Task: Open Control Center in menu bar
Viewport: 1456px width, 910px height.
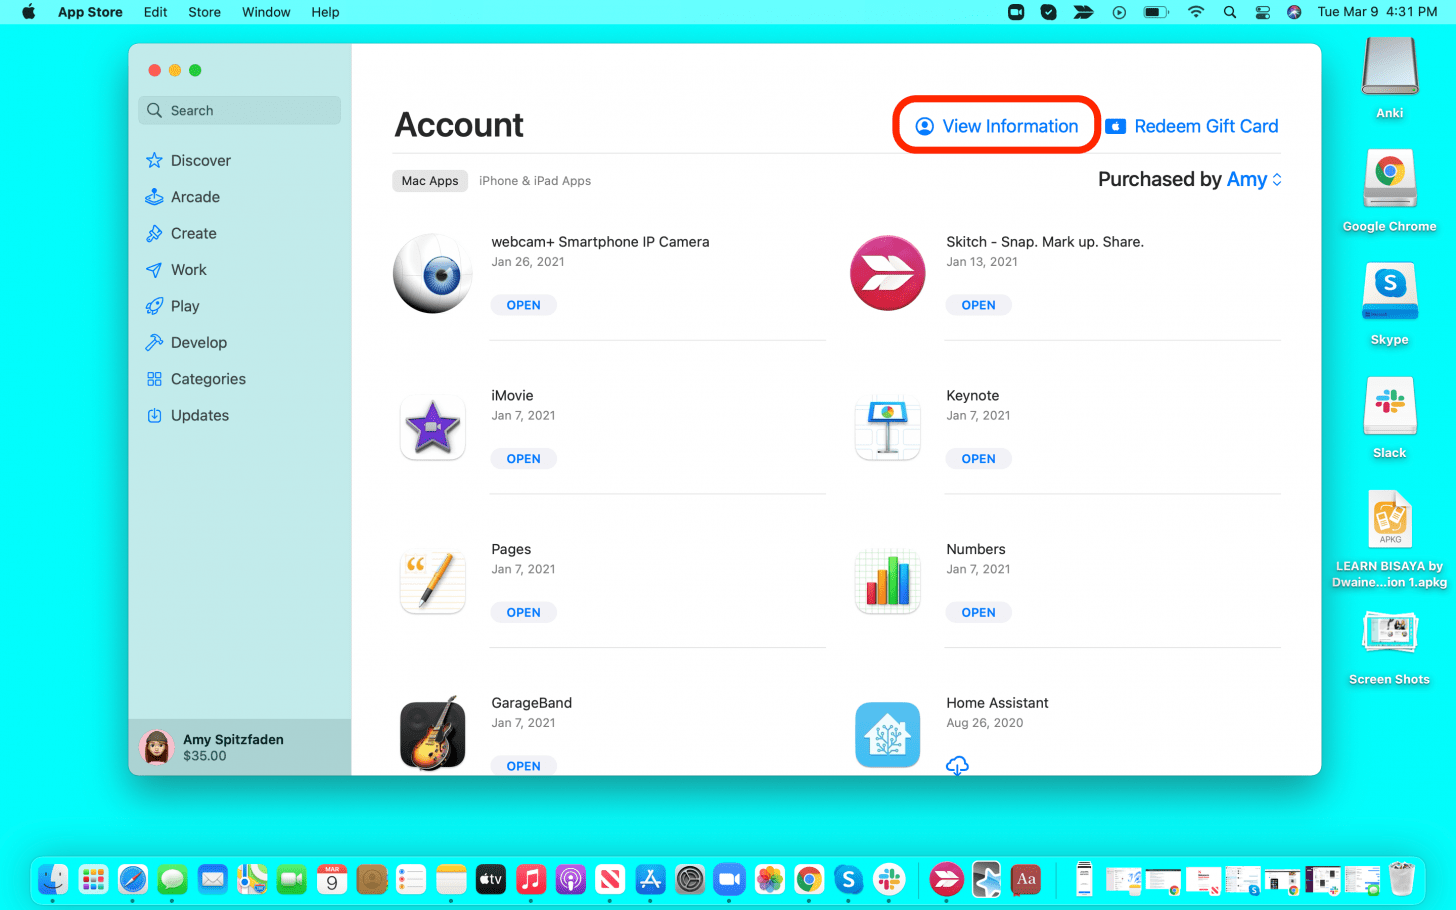Action: point(1262,12)
